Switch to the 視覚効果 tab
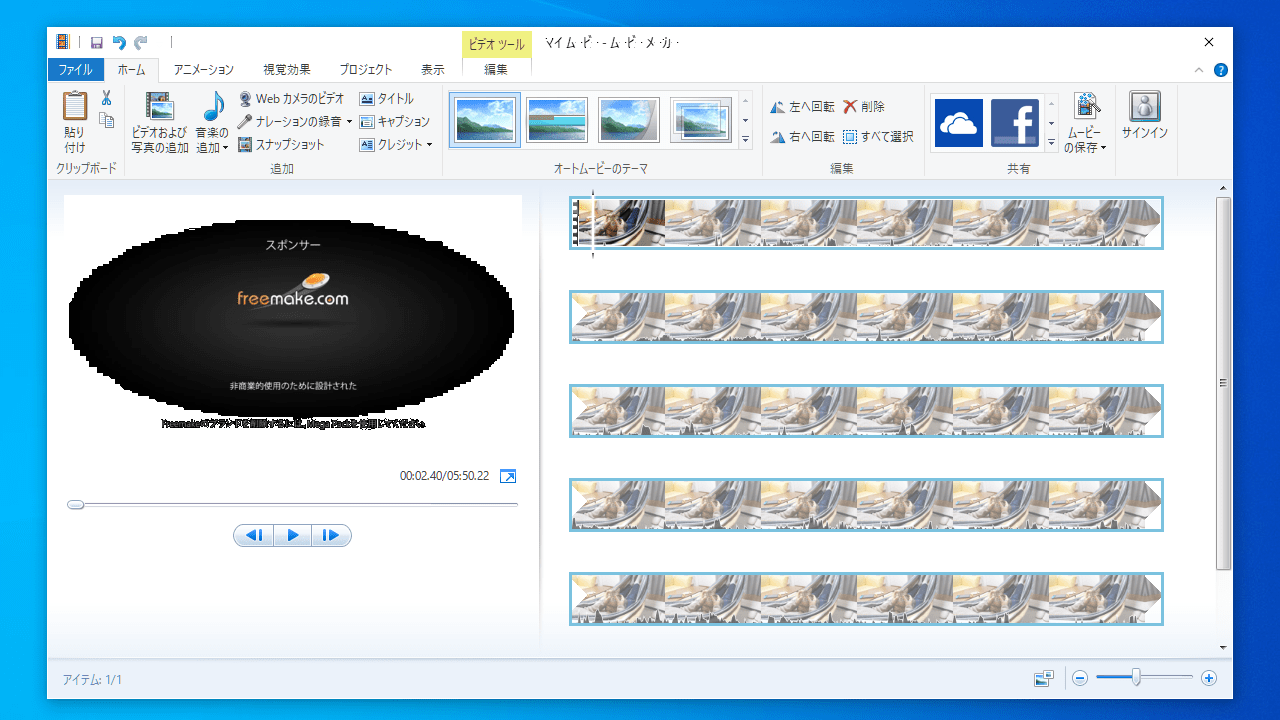The width and height of the screenshot is (1280, 720). 287,70
